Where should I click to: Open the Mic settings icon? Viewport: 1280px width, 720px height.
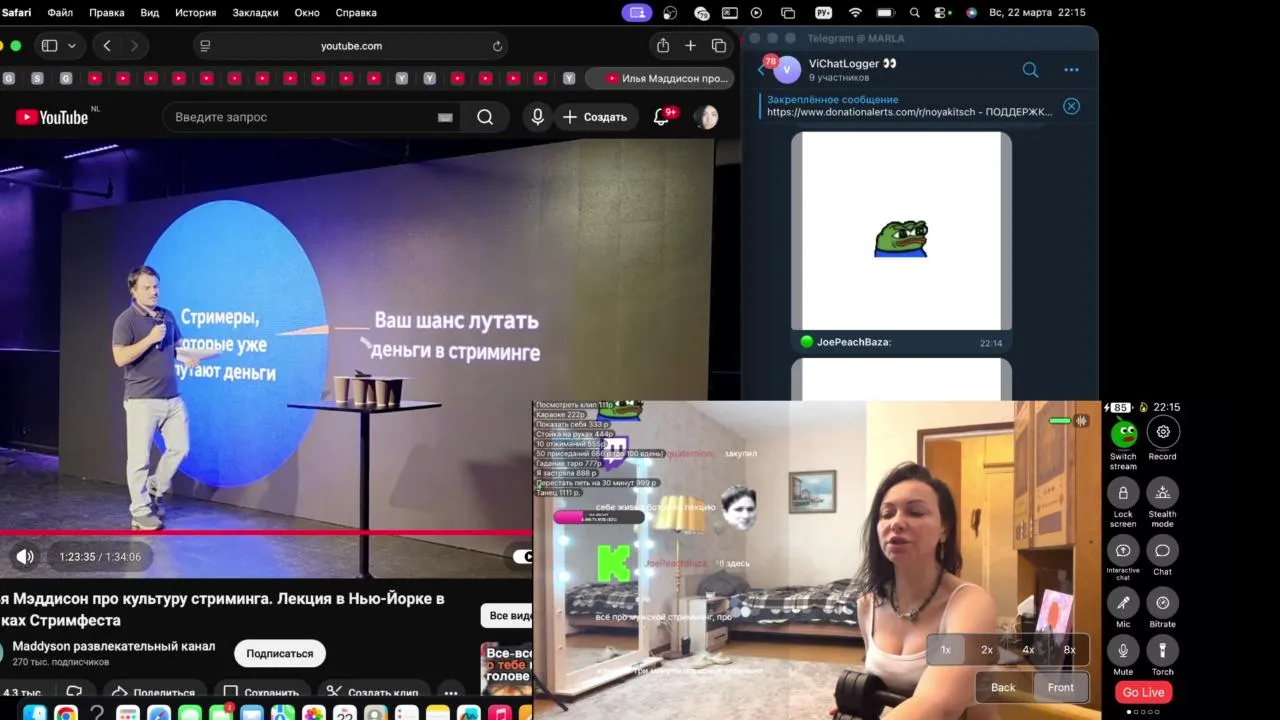1123,602
